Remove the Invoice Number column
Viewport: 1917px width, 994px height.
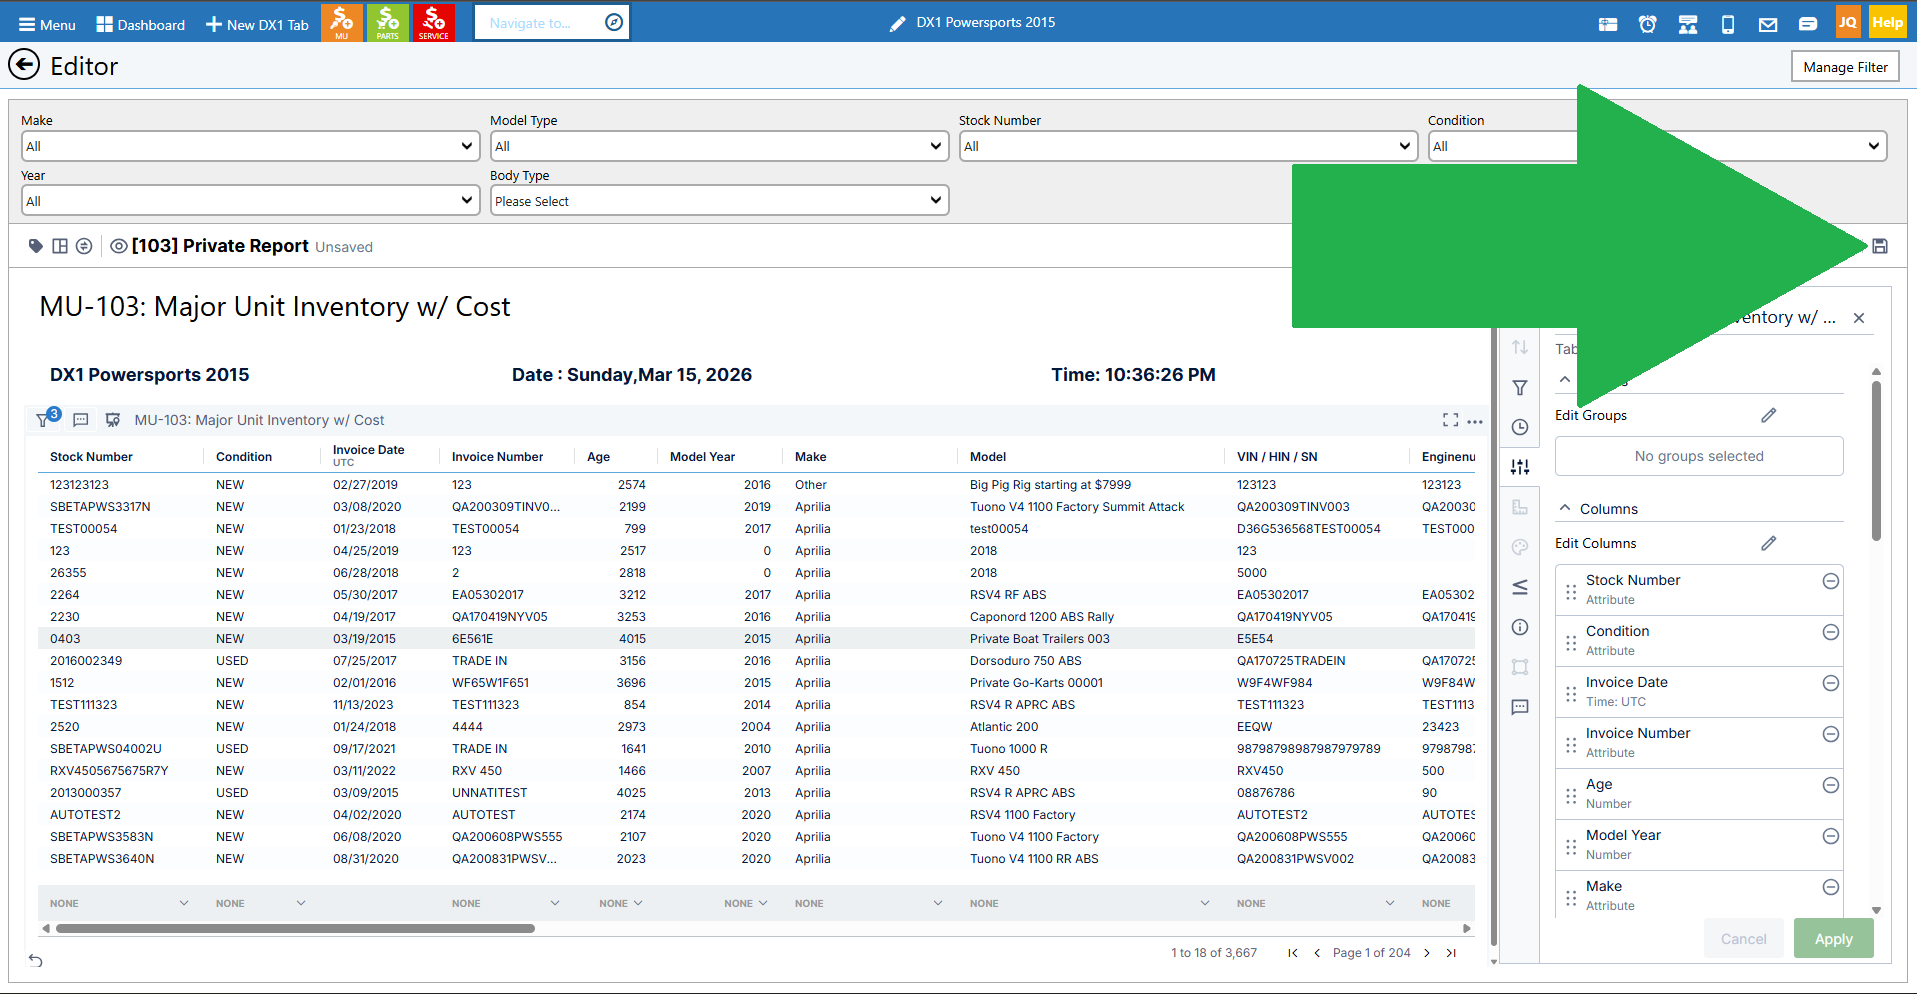click(x=1831, y=734)
